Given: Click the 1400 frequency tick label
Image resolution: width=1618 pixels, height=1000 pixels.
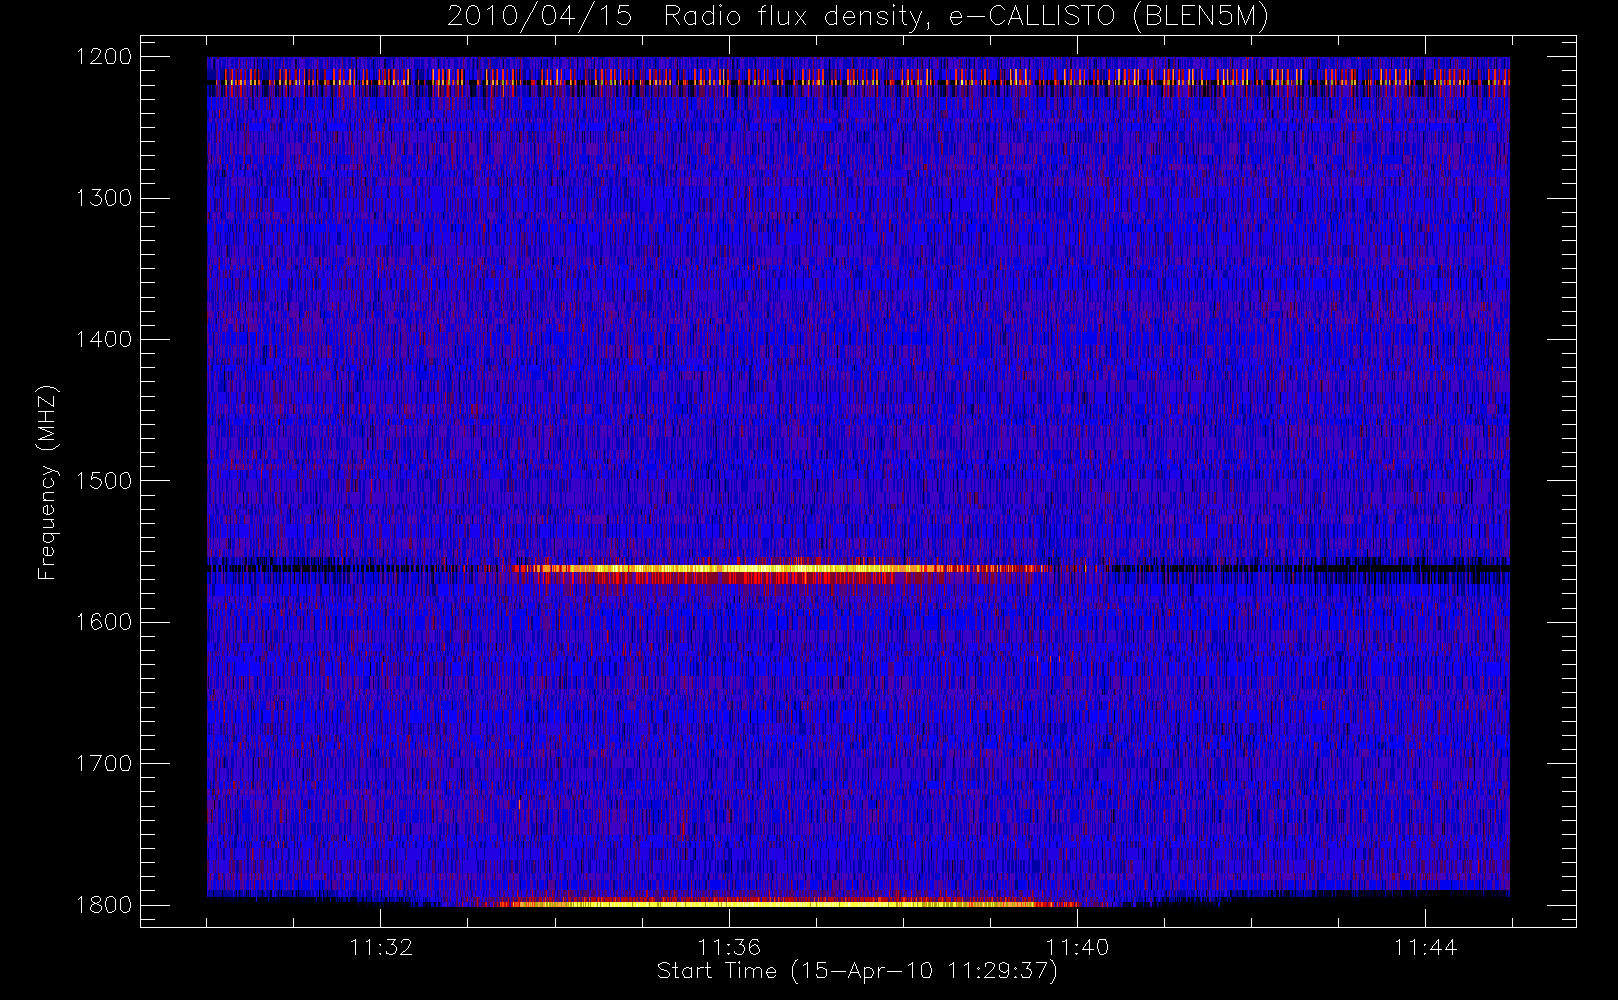Looking at the screenshot, I should (x=104, y=340).
